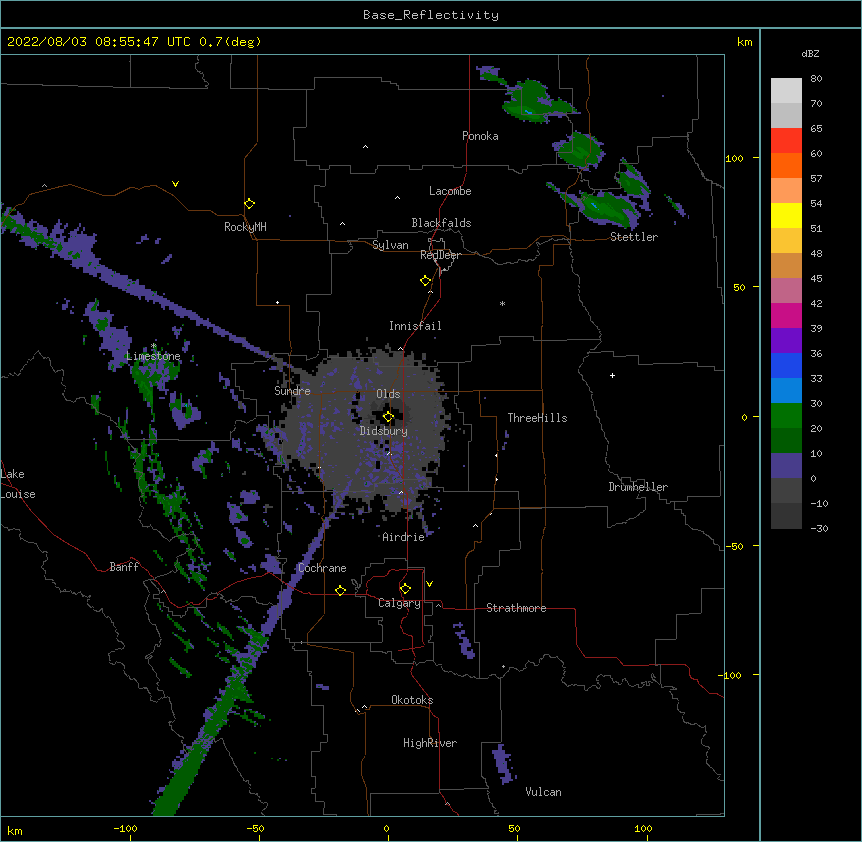Image resolution: width=862 pixels, height=842 pixels.
Task: Click the Drumheller label
Action: point(638,487)
